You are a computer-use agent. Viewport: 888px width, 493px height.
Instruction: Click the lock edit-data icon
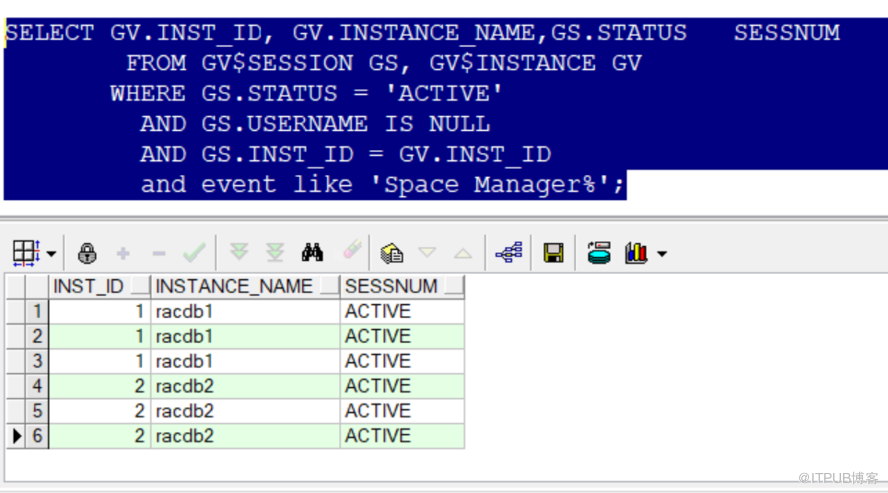pyautogui.click(x=87, y=253)
